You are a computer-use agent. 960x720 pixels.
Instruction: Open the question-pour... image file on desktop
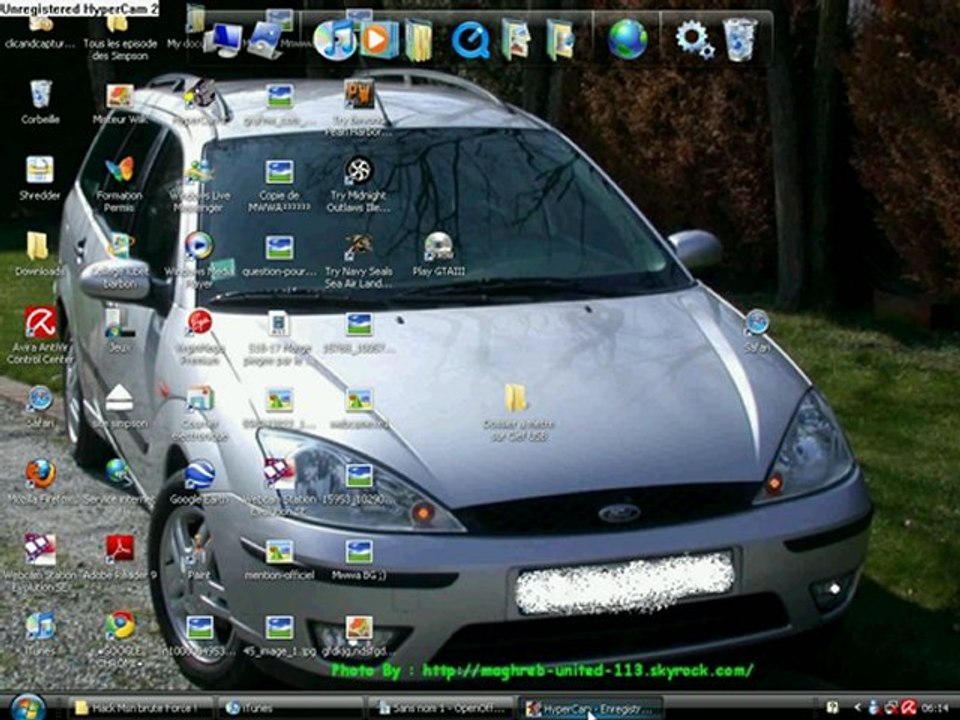[x=279, y=253]
